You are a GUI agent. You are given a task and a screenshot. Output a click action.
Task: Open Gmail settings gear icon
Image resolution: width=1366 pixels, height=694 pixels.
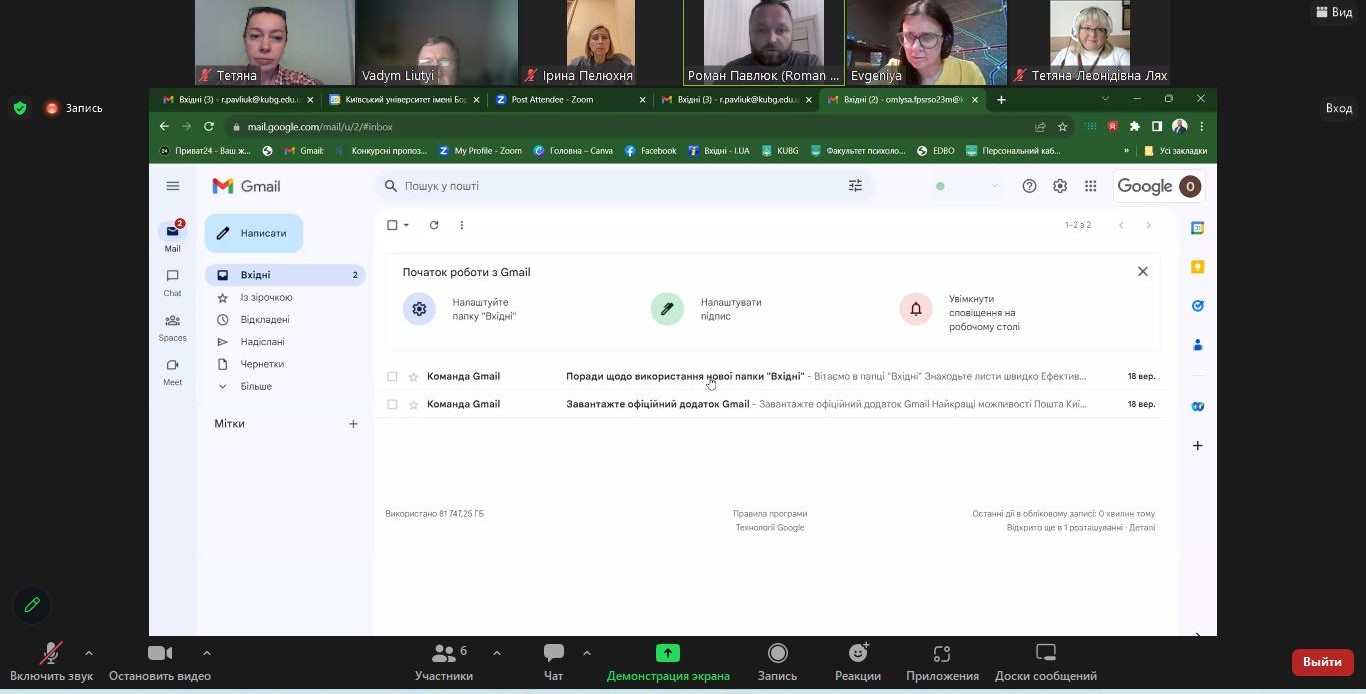tap(1060, 186)
